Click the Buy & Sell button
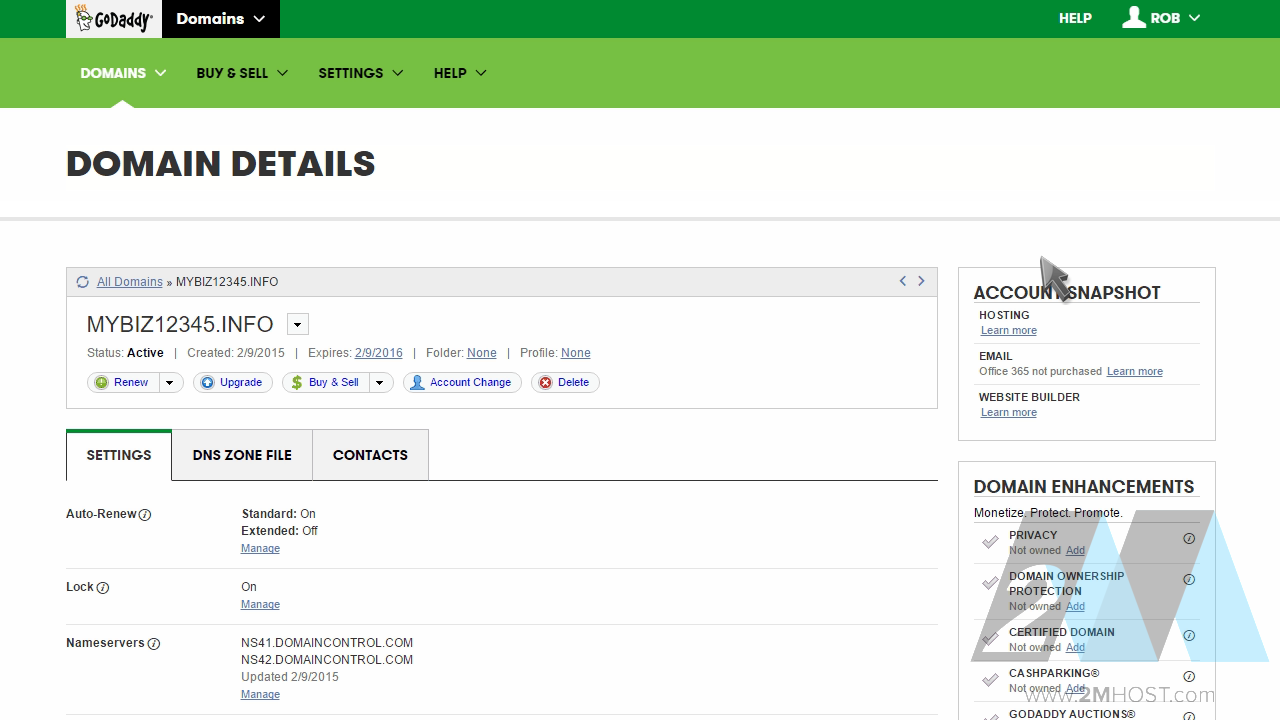The image size is (1280, 720). pyautogui.click(x=326, y=382)
